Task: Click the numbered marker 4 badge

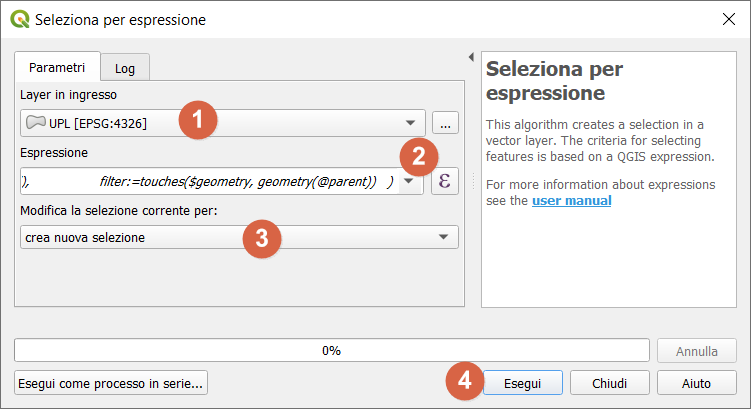Action: 463,381
